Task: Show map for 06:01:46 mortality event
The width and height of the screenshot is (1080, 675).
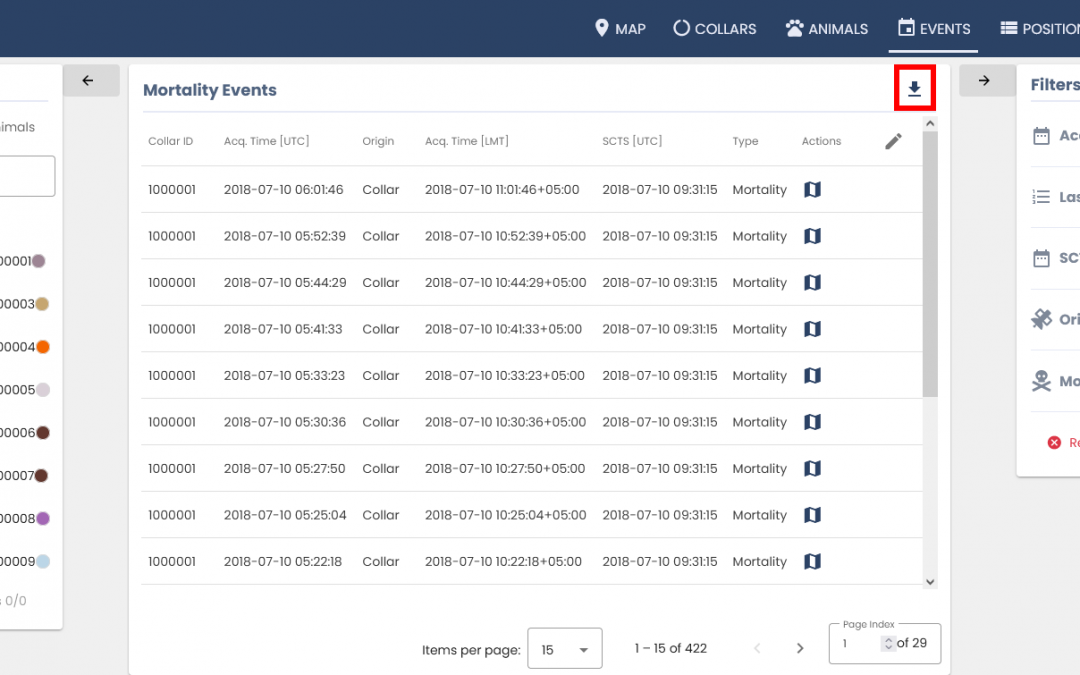Action: (812, 190)
